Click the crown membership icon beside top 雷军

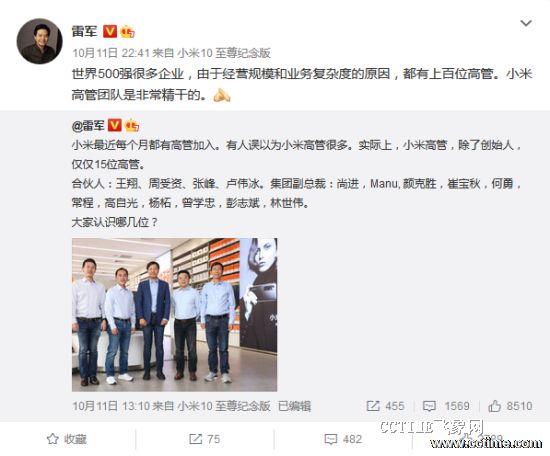pyautogui.click(x=127, y=32)
